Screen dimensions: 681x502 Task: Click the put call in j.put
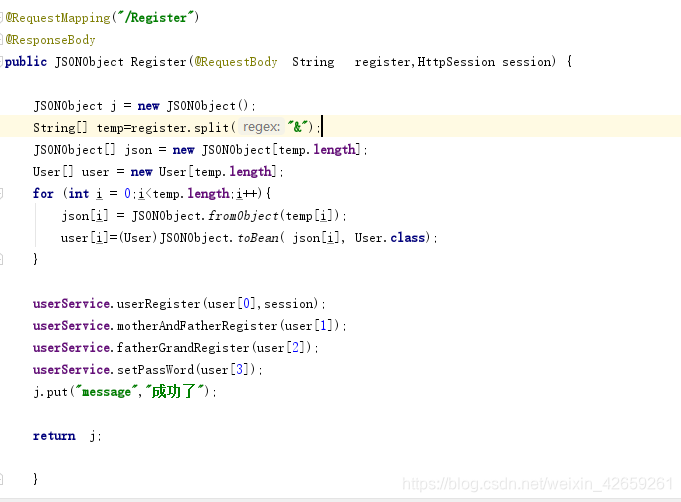tap(57, 392)
